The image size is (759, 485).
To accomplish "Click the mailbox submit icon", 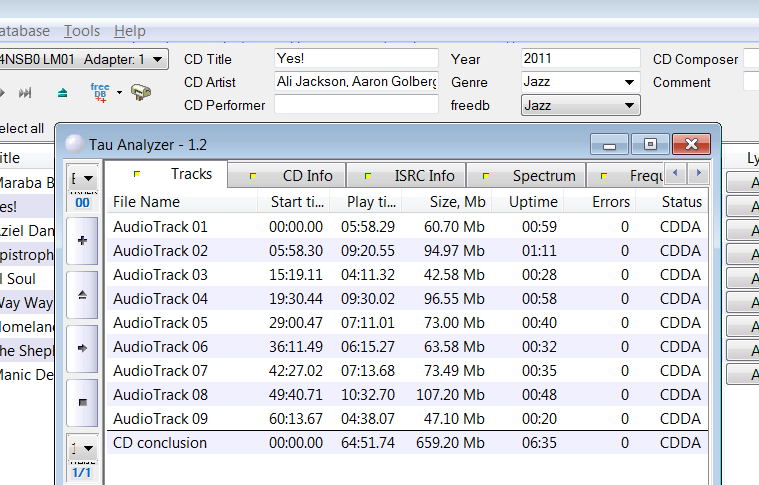I will click(x=141, y=92).
